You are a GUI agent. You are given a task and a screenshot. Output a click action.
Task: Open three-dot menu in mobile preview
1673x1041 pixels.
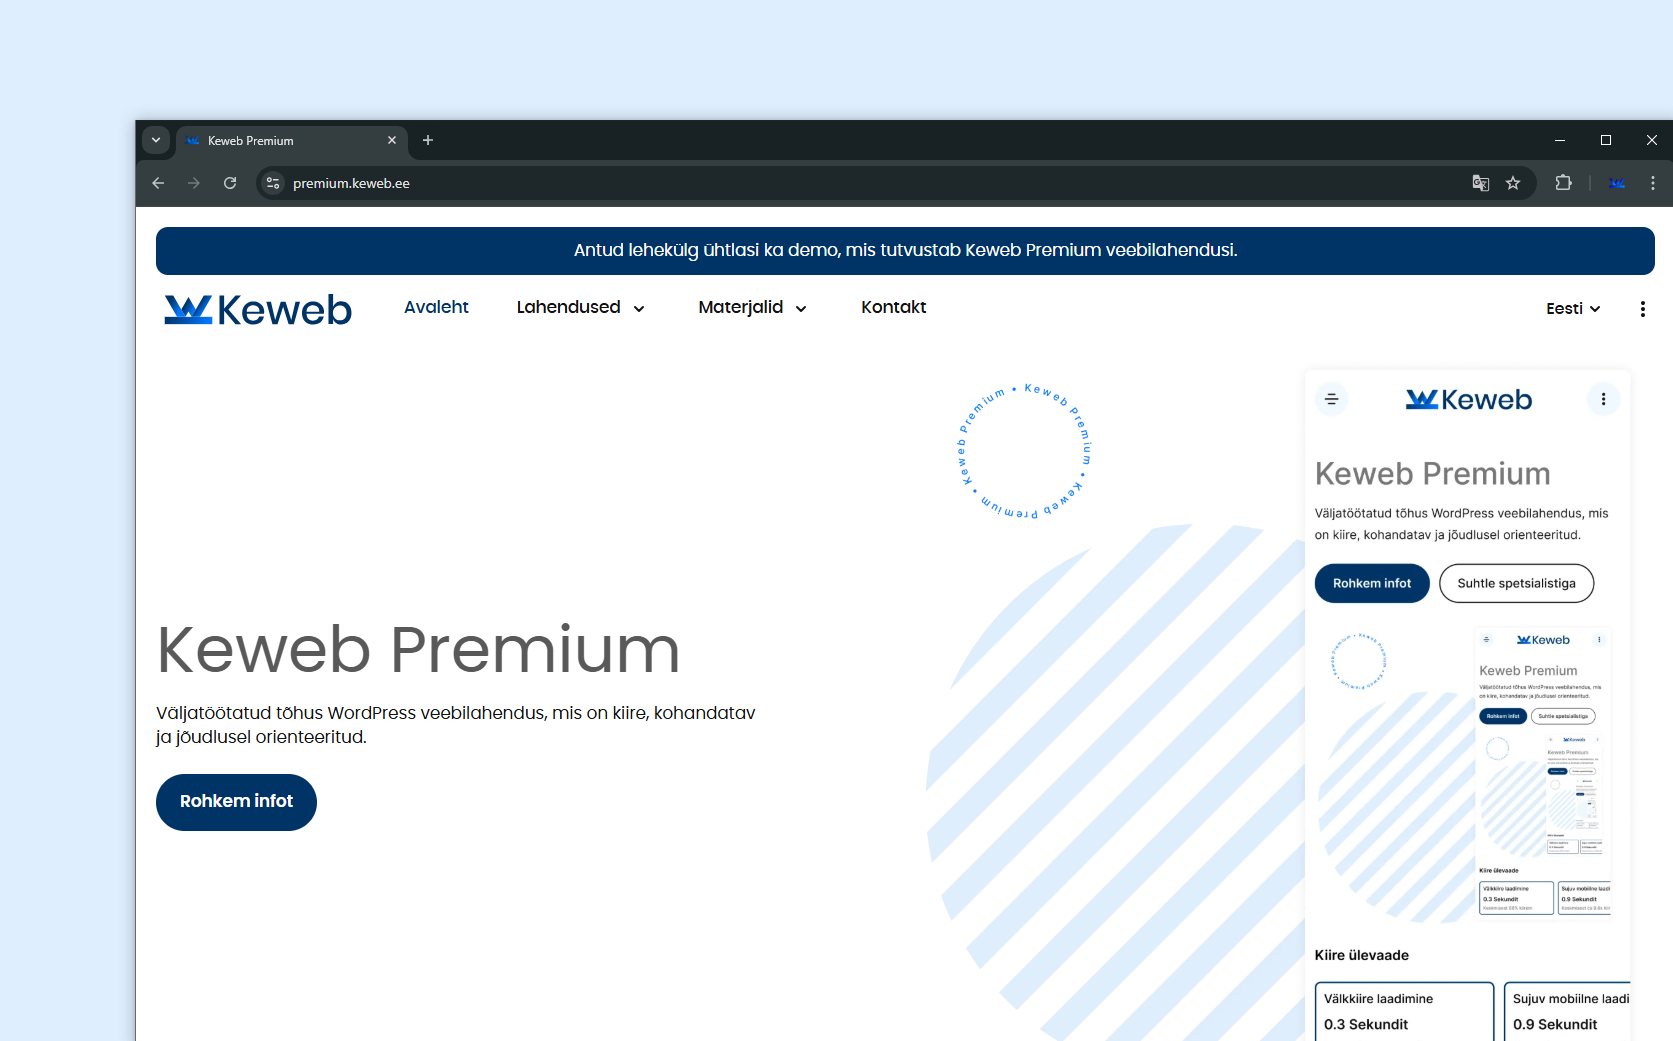point(1603,399)
